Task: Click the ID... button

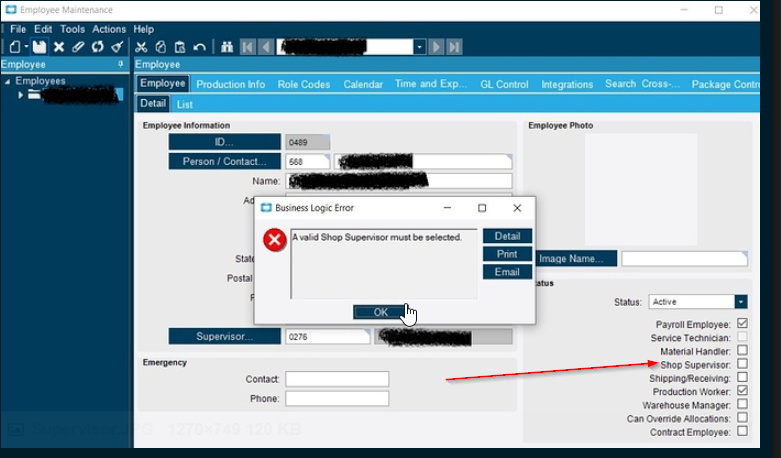Action: point(224,142)
